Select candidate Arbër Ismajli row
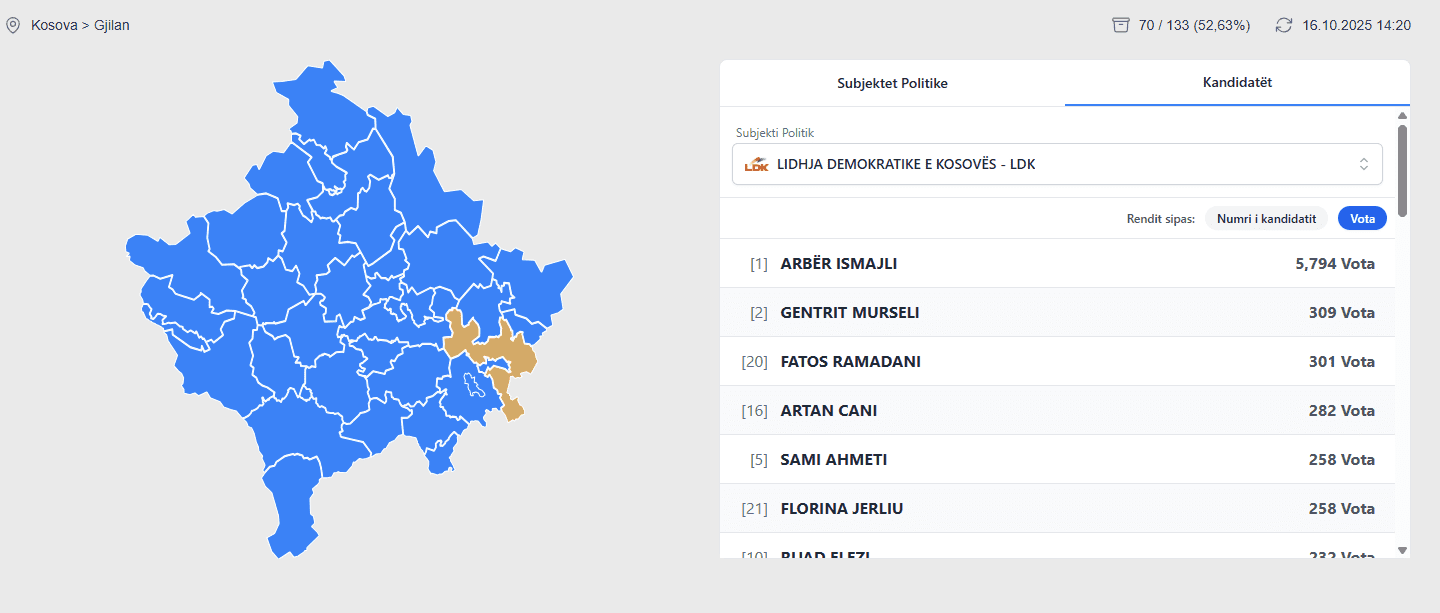This screenshot has width=1440, height=613. coord(1057,264)
